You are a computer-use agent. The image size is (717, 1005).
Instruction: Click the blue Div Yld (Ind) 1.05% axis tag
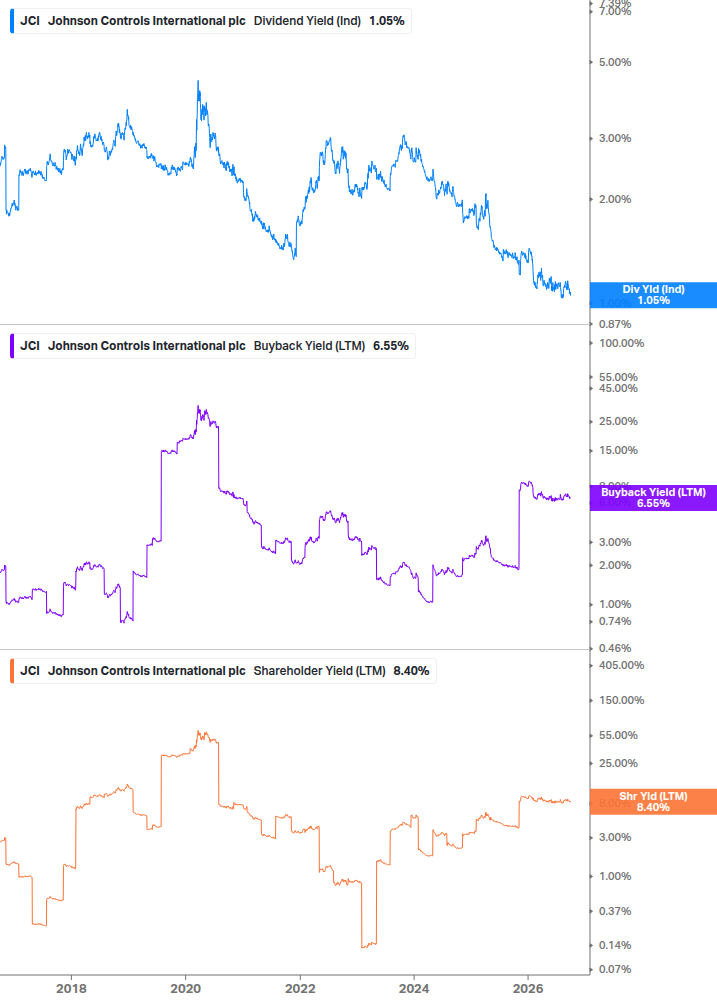tap(653, 295)
